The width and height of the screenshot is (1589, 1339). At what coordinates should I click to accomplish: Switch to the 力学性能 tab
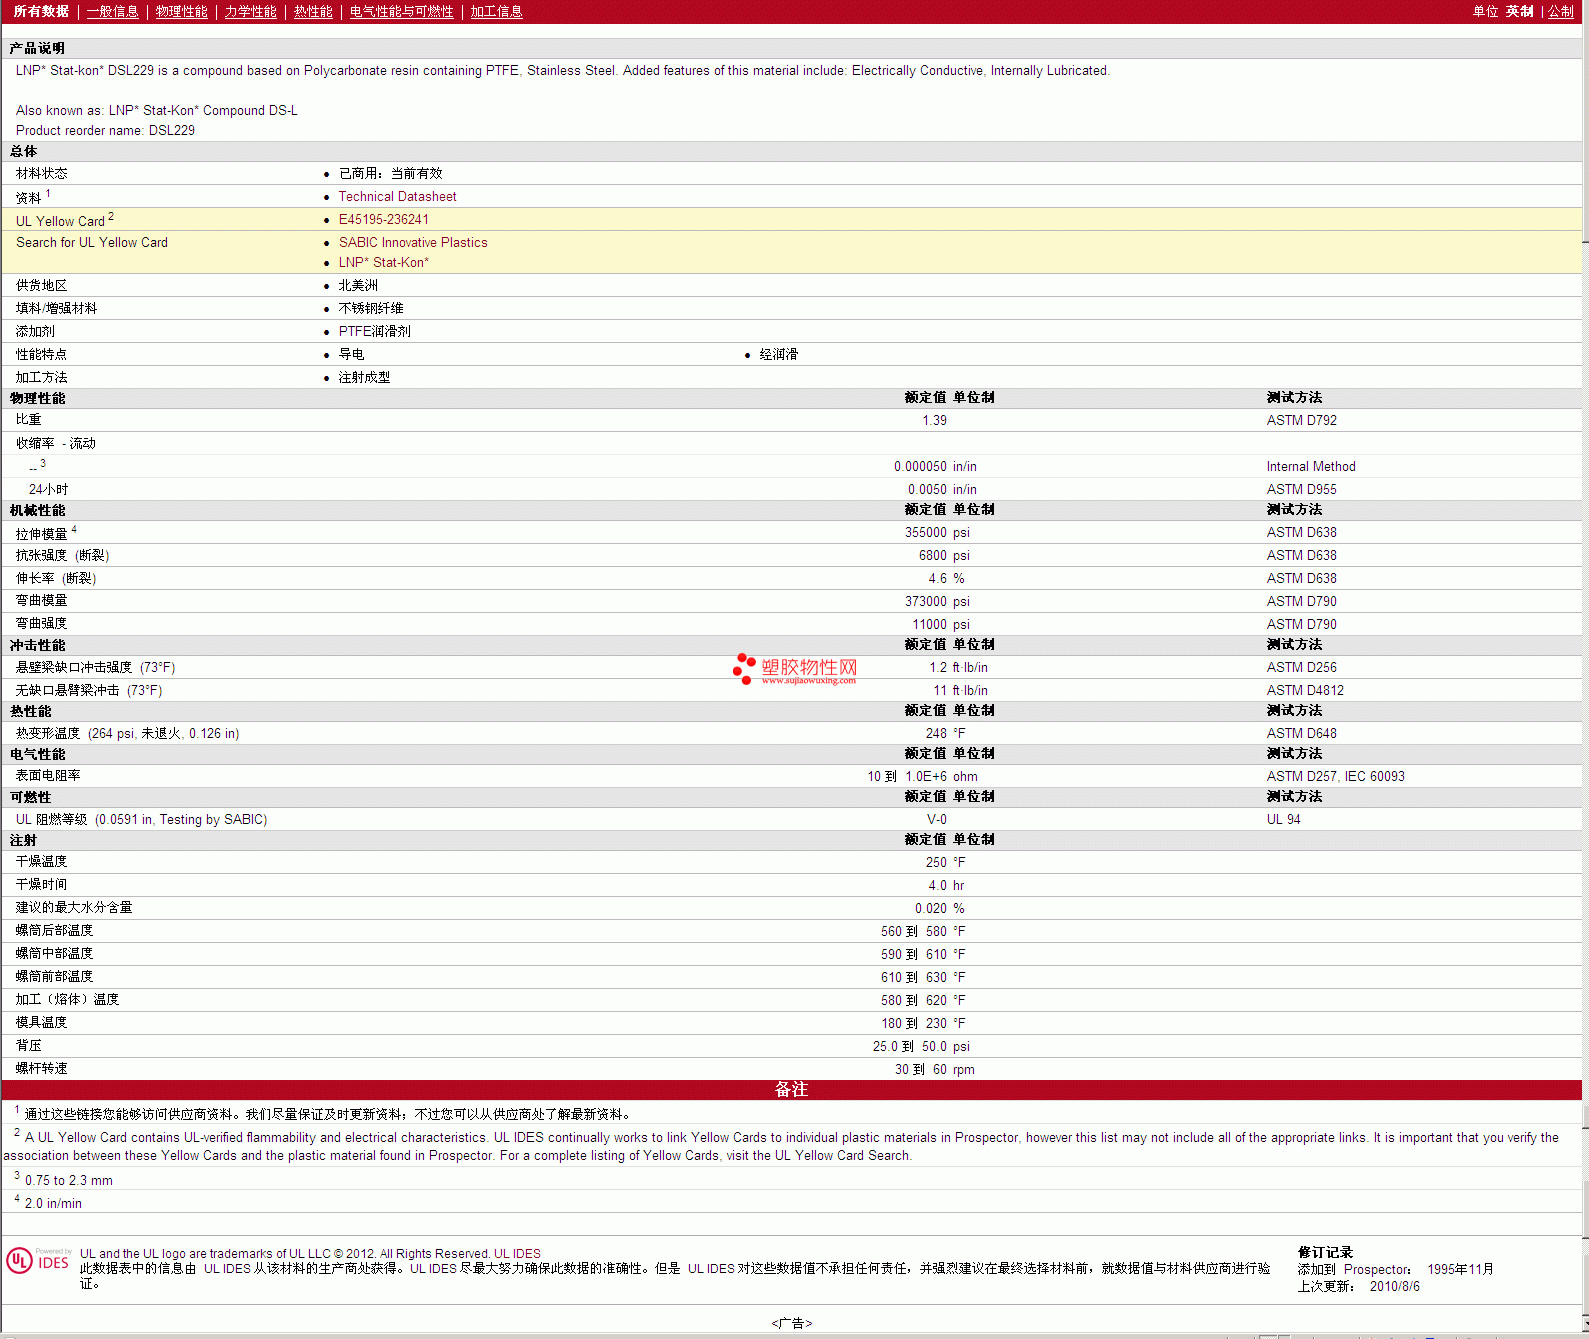(x=250, y=11)
